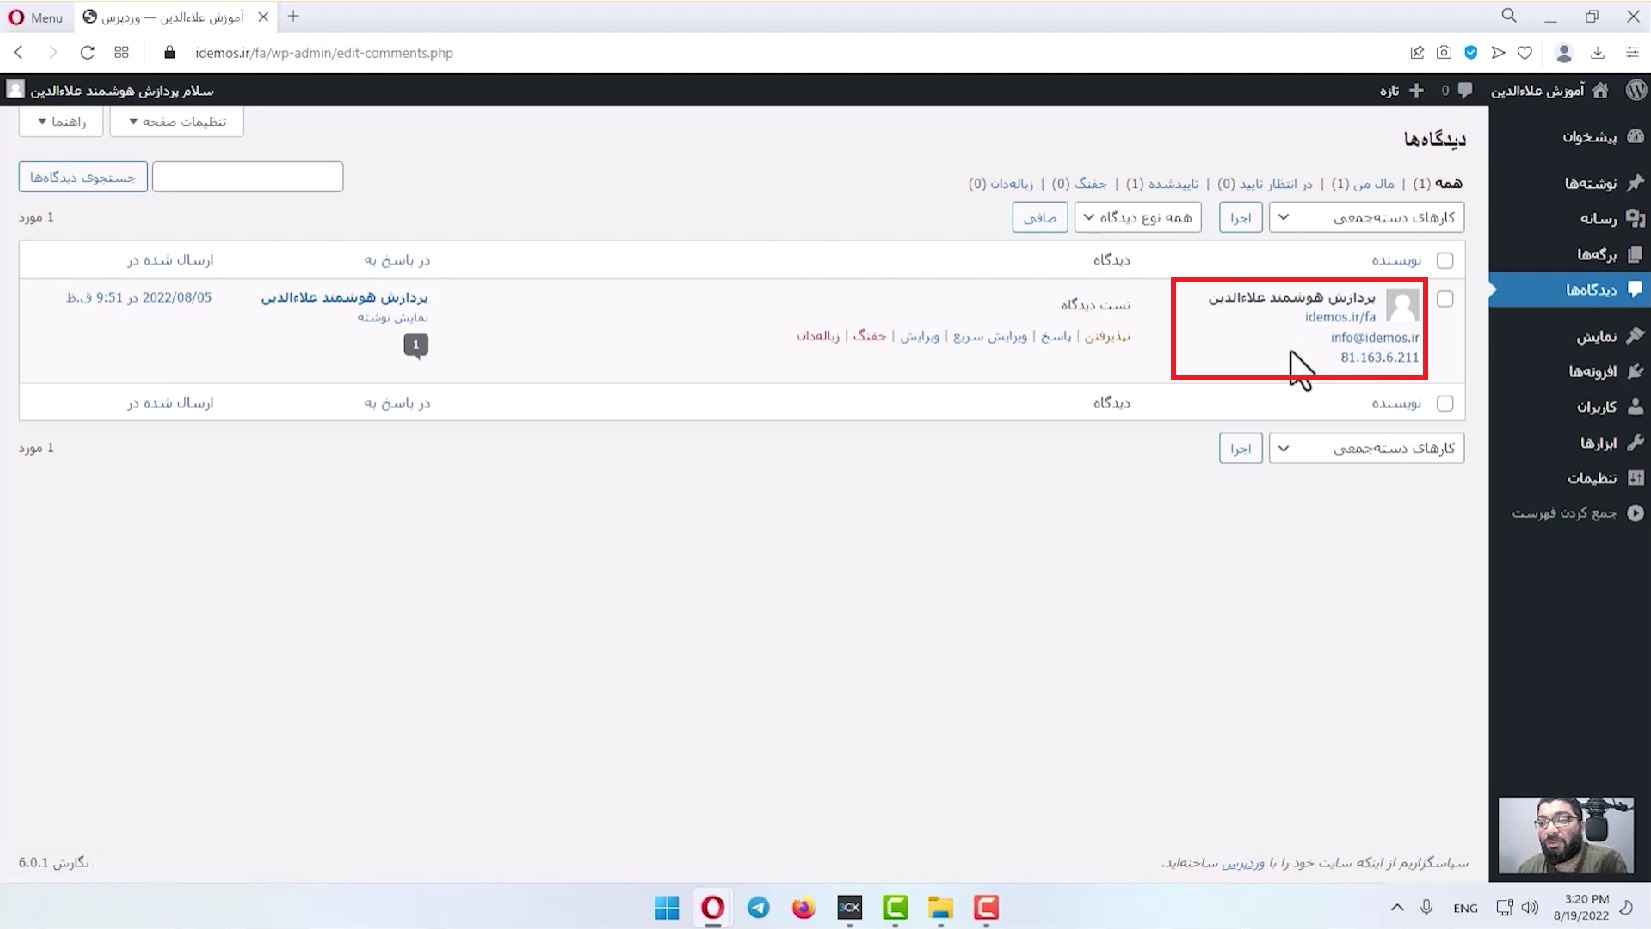Open top کارهای دسته‌جمعی dropdown
This screenshot has width=1651, height=929.
click(1366, 217)
